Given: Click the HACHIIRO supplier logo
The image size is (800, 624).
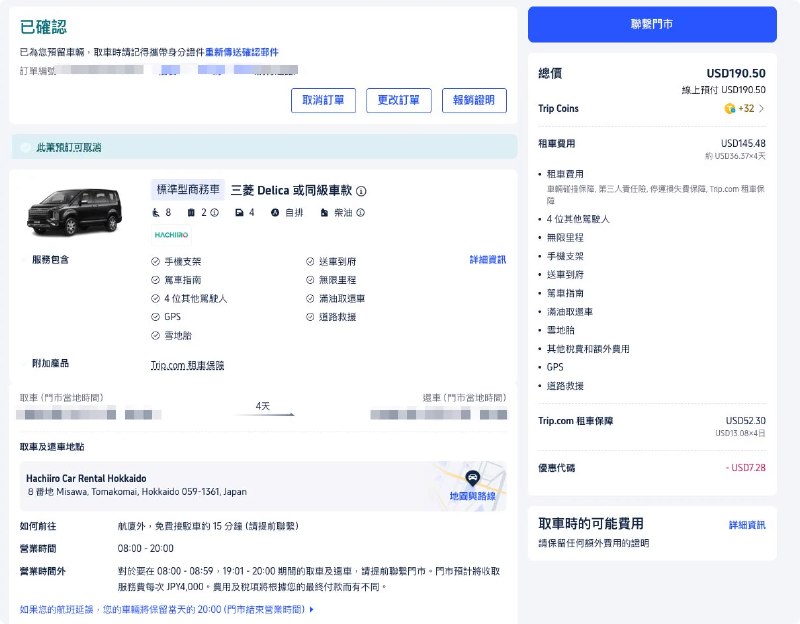Looking at the screenshot, I should click(171, 235).
